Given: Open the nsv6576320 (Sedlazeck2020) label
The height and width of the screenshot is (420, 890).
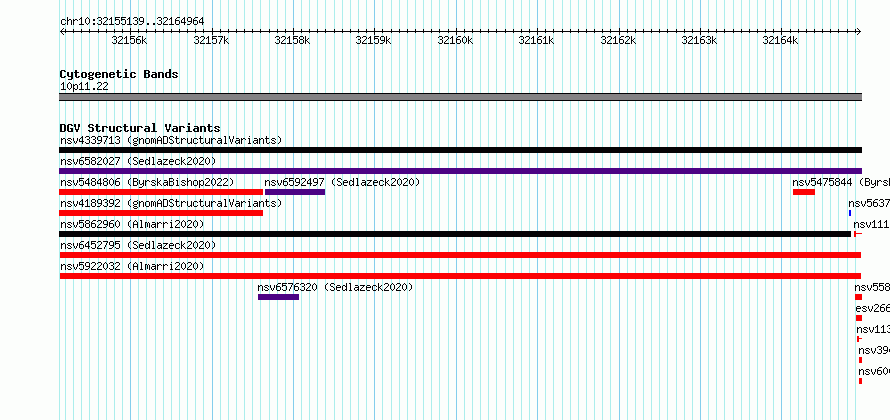Looking at the screenshot, I should (x=335, y=287).
